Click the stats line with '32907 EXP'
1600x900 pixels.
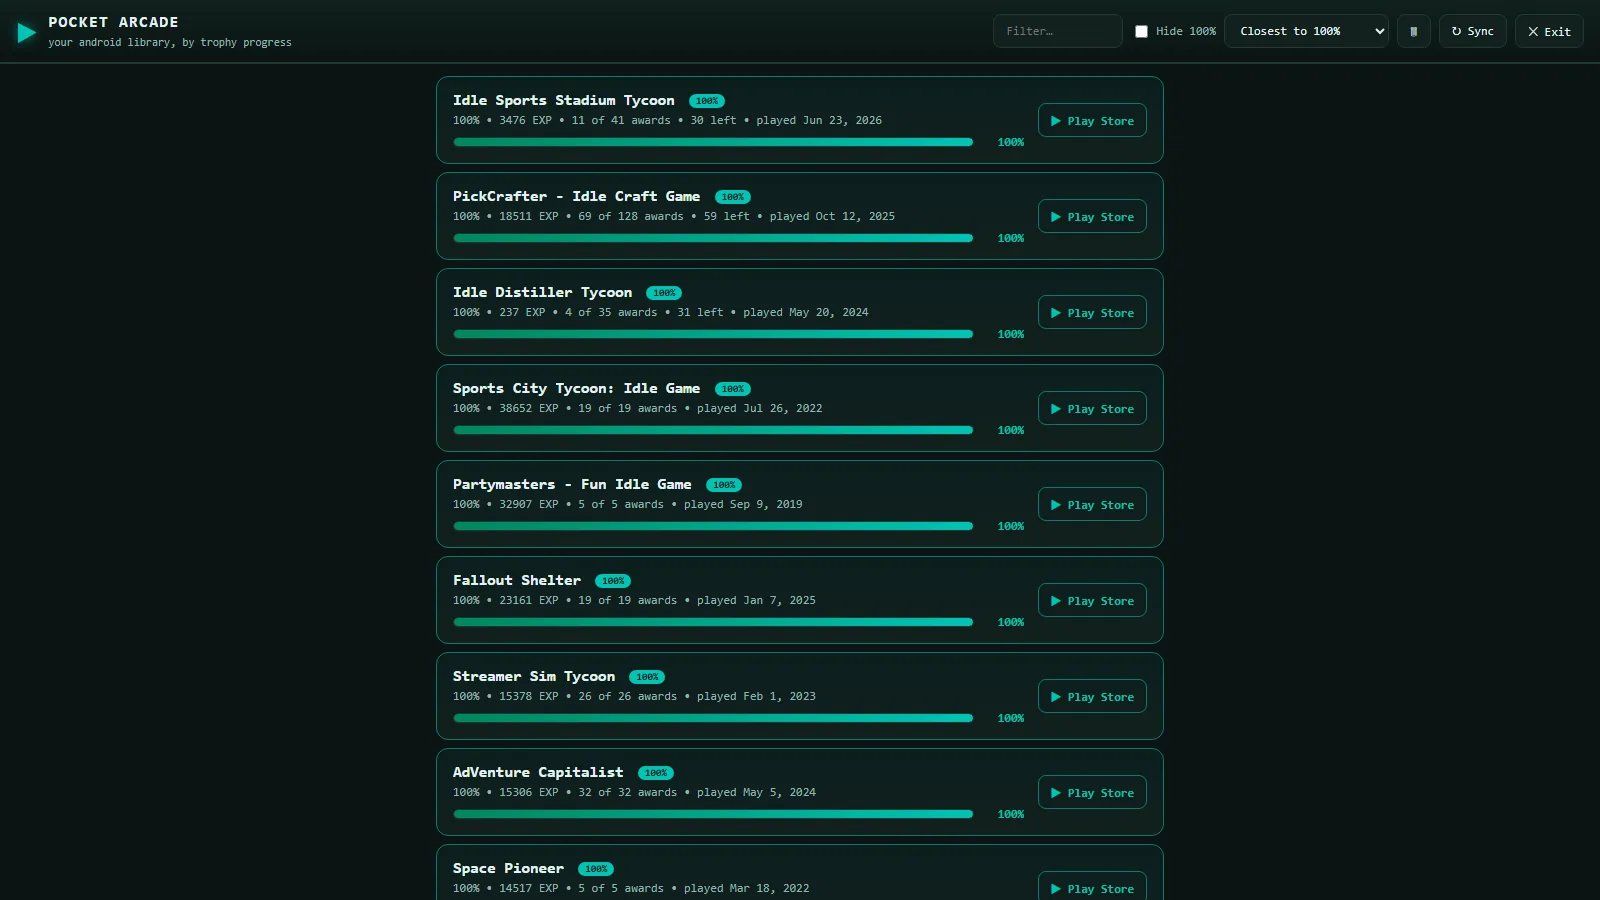(x=628, y=504)
